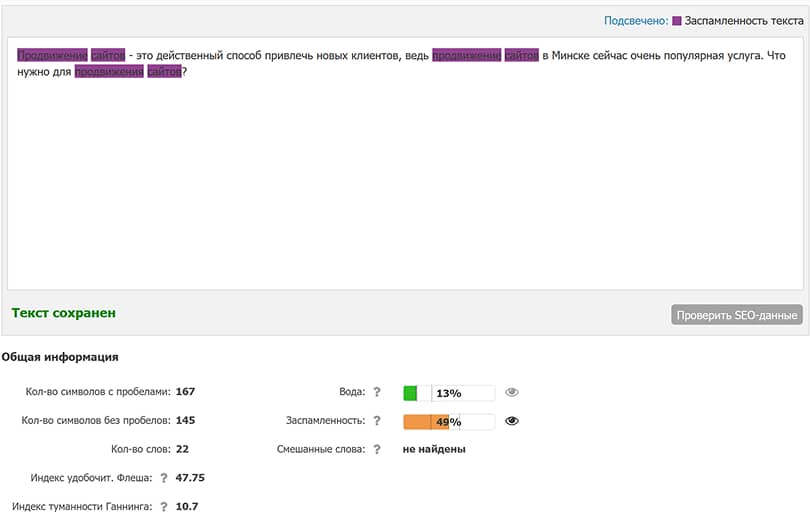The height and width of the screenshot is (523, 810).
Task: Open help for 'Индекс удобочит. Флеша'
Action: coord(164,478)
